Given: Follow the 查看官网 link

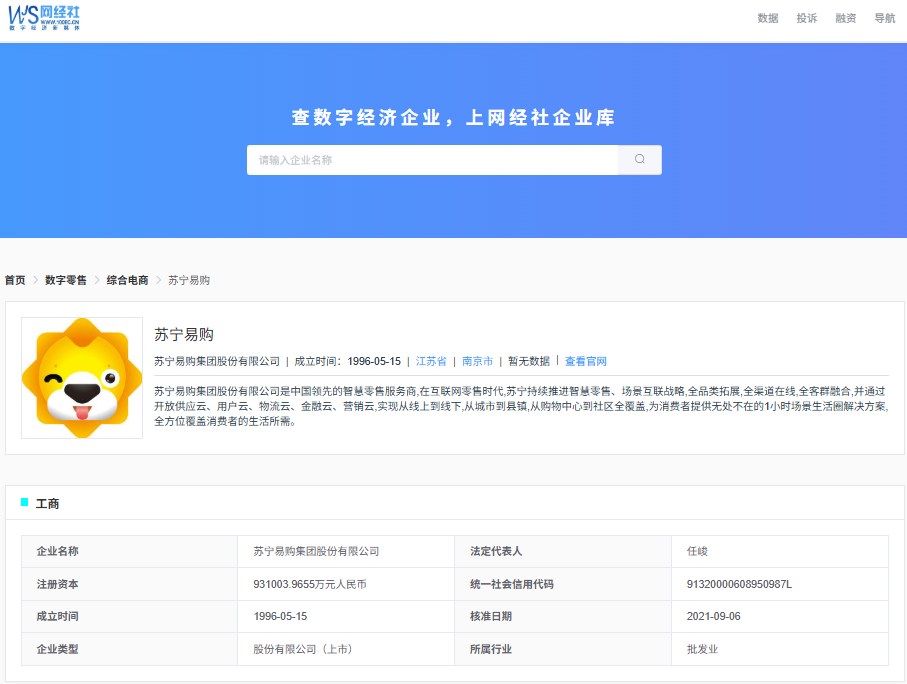Looking at the screenshot, I should coord(585,361).
